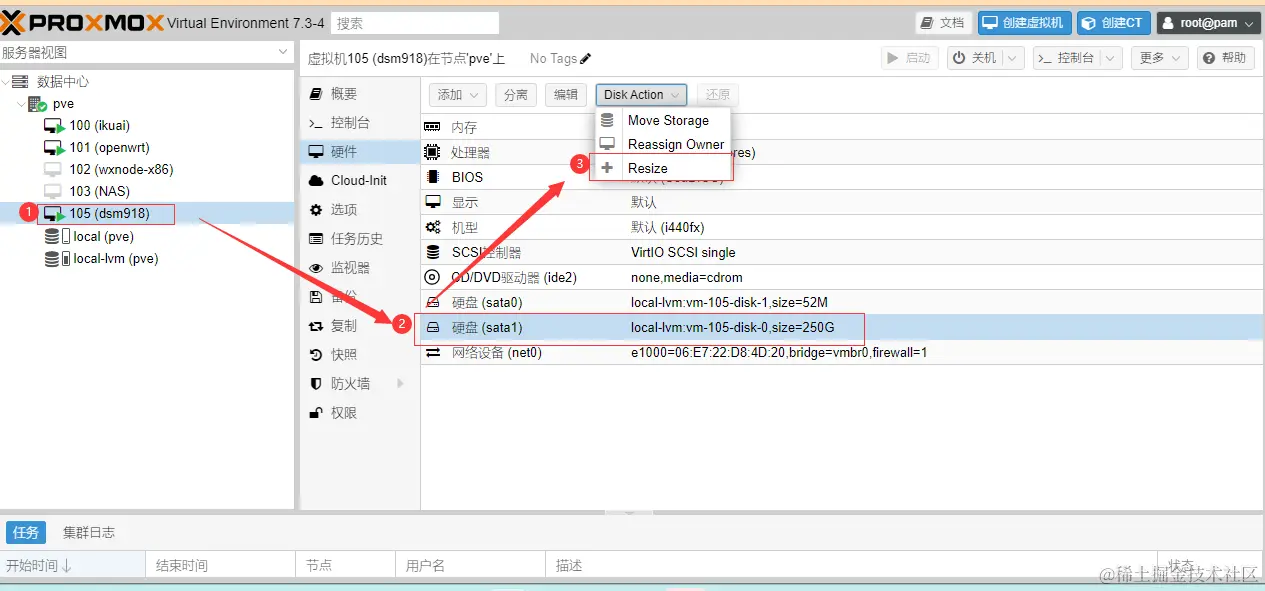Open the Cloud-Init tab
This screenshot has width=1265, height=591.
360,180
